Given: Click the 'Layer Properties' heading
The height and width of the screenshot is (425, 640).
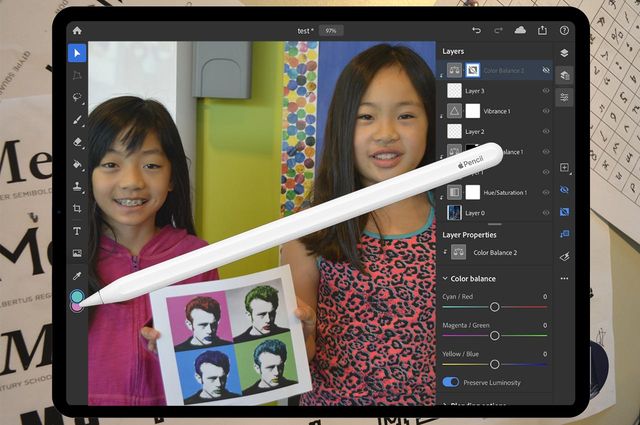Looking at the screenshot, I should pos(469,235).
